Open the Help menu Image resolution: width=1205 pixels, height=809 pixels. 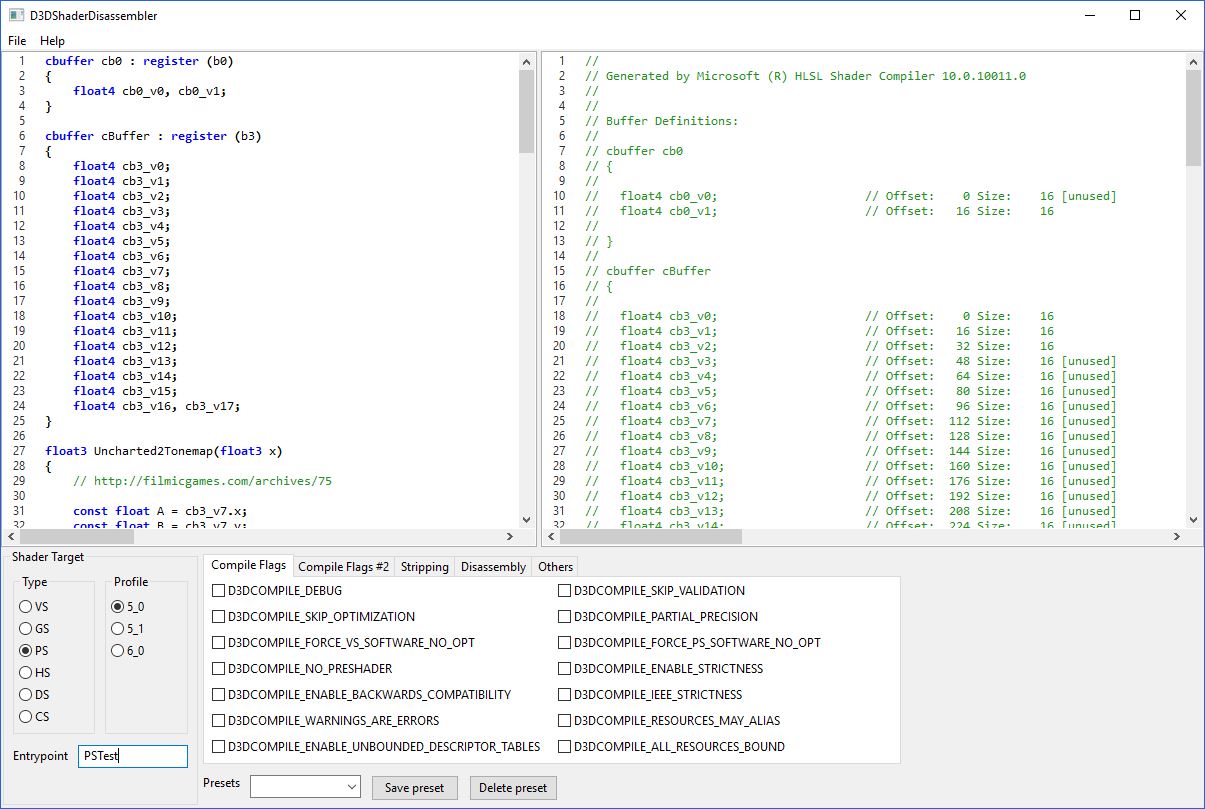pyautogui.click(x=53, y=41)
